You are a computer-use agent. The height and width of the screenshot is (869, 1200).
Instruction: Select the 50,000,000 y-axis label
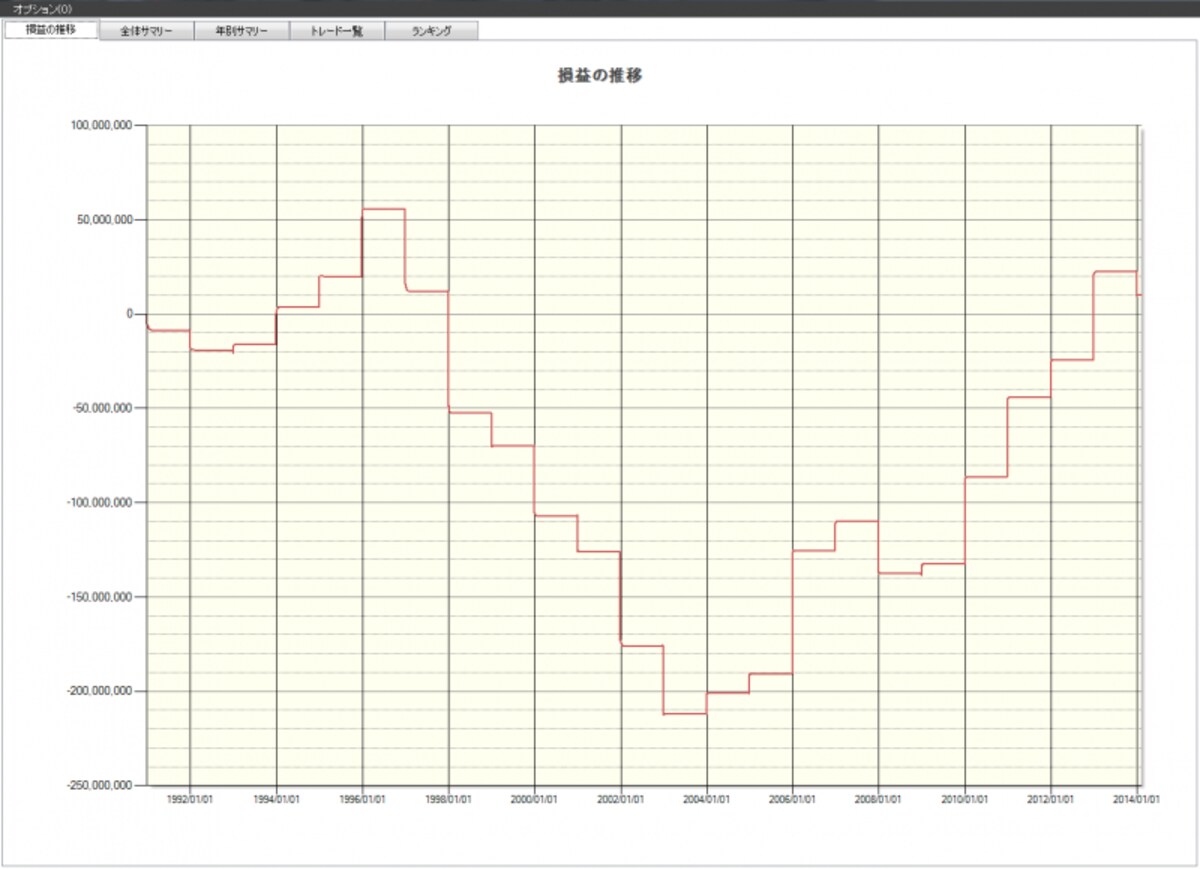[103, 219]
